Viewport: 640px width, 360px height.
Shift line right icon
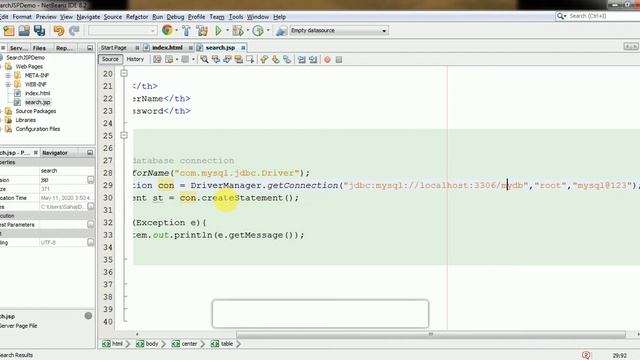click(313, 60)
